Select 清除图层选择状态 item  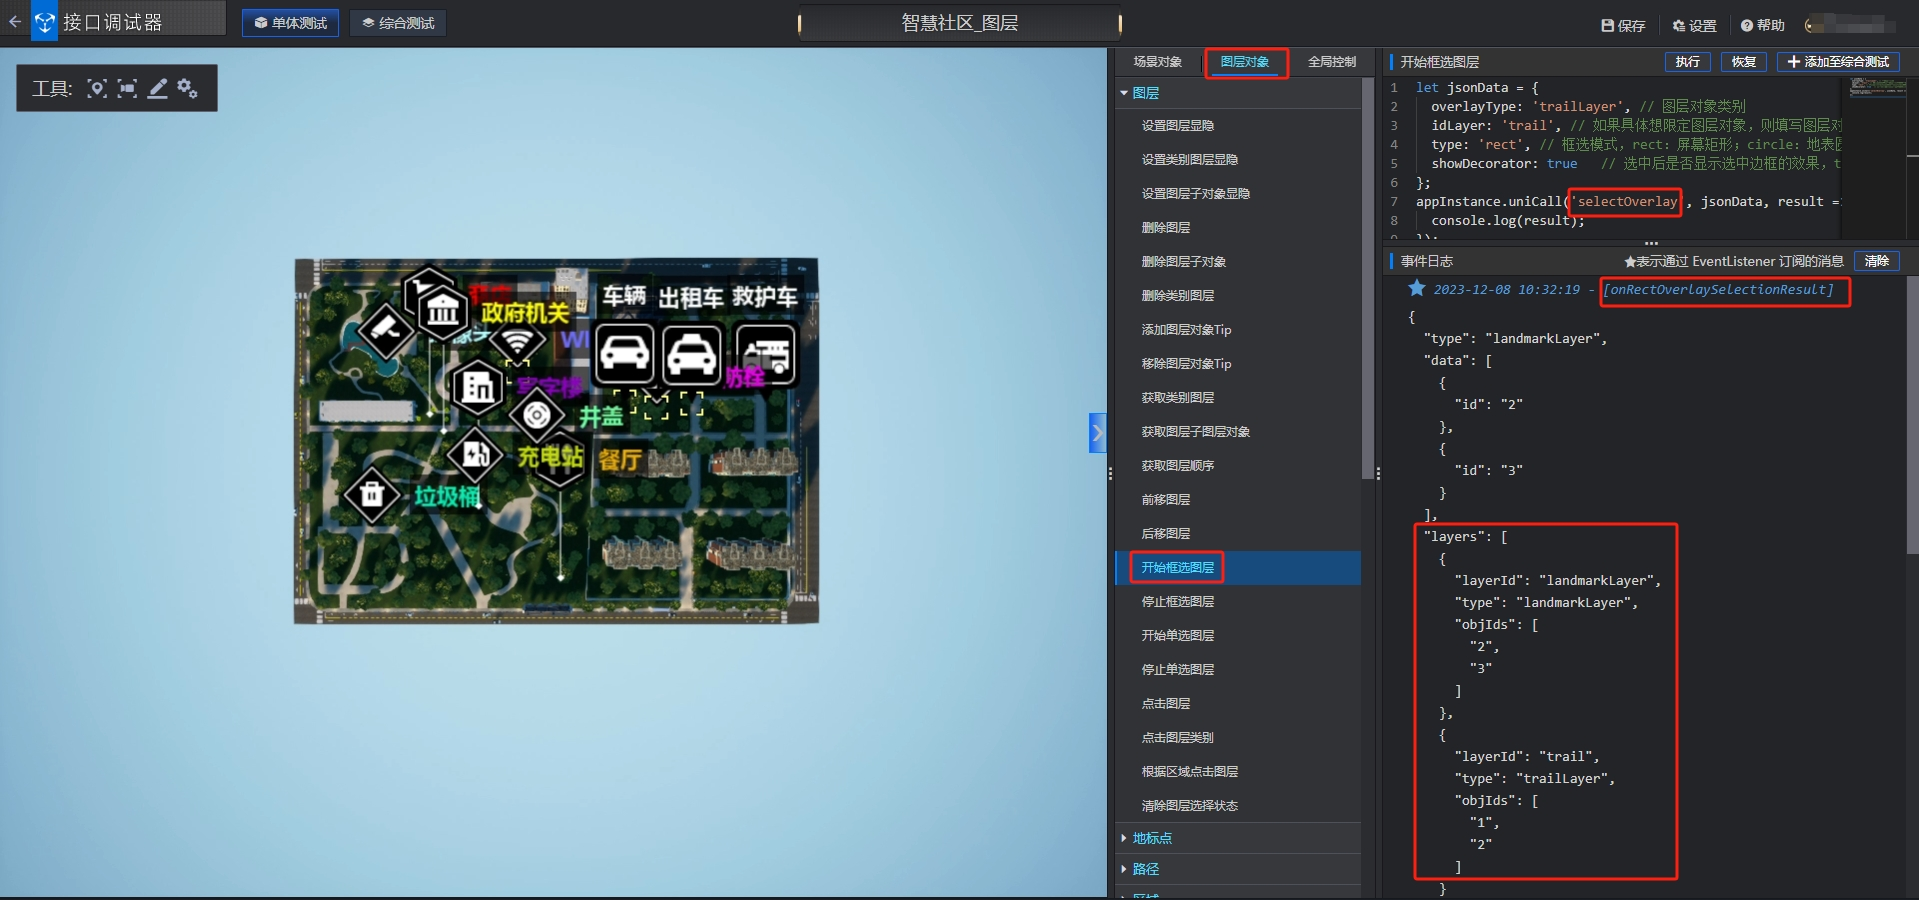1238,806
